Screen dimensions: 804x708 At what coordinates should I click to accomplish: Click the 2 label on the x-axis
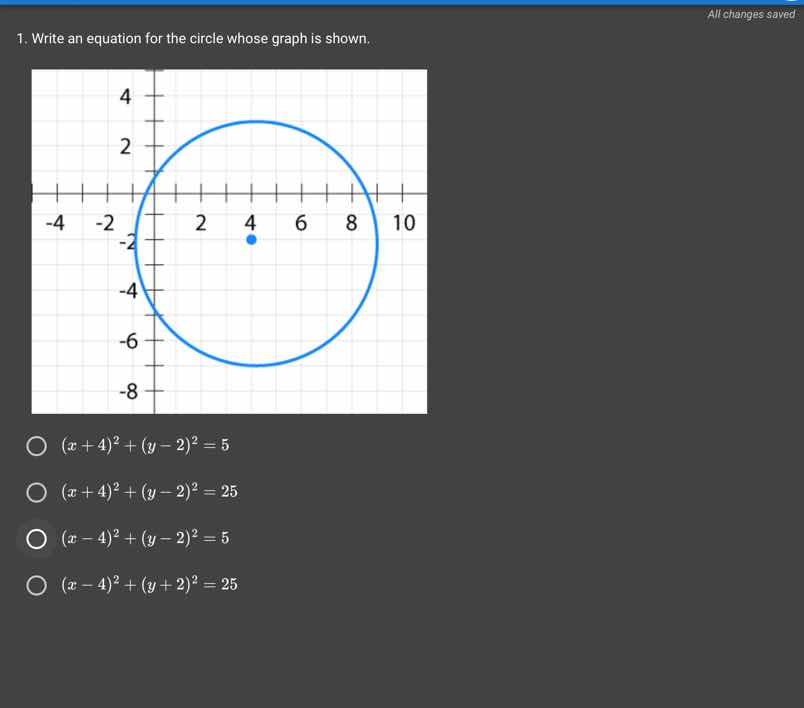[x=200, y=223]
